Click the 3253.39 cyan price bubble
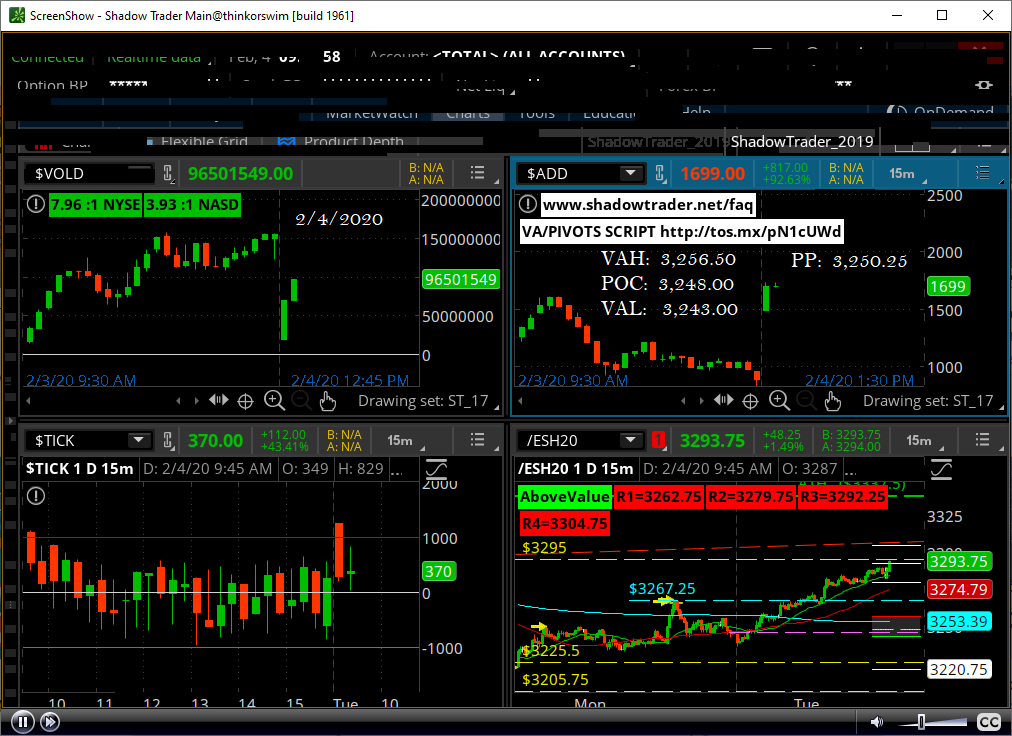This screenshot has height=736, width=1012. 958,621
